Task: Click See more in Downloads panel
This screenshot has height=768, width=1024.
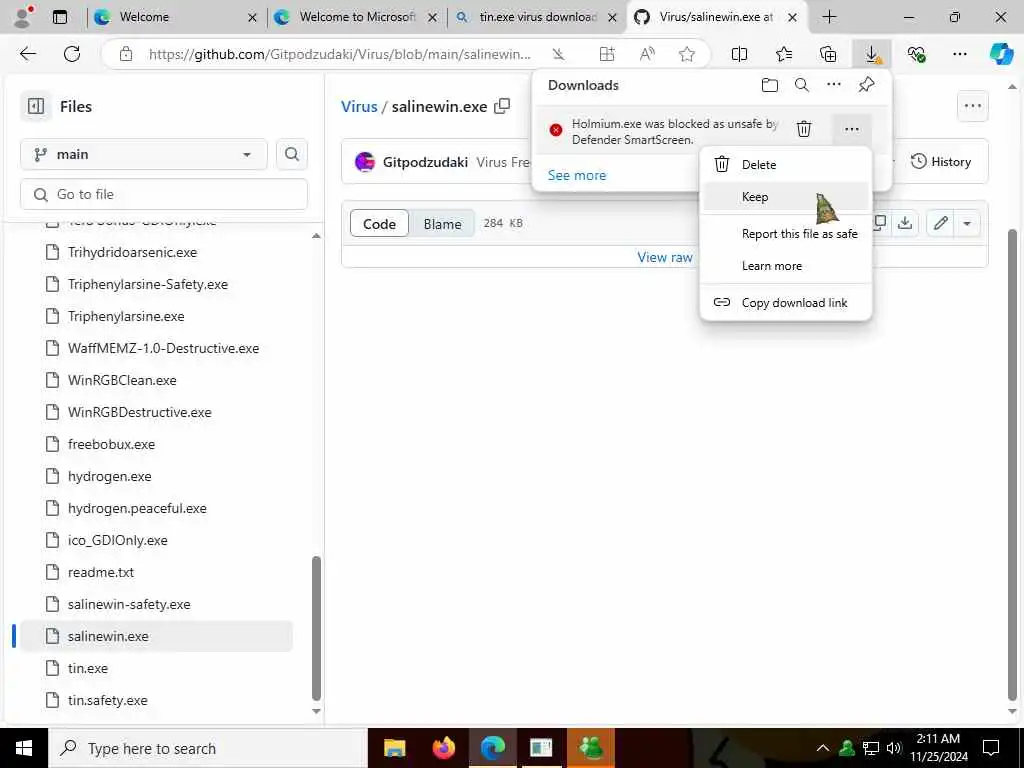Action: tap(577, 175)
